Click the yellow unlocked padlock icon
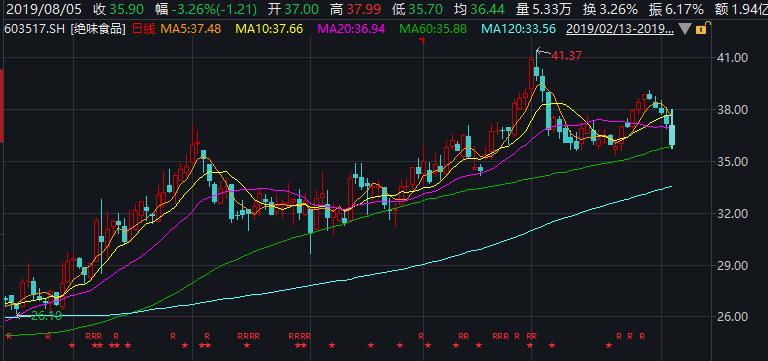768x361 pixels. coord(700,29)
